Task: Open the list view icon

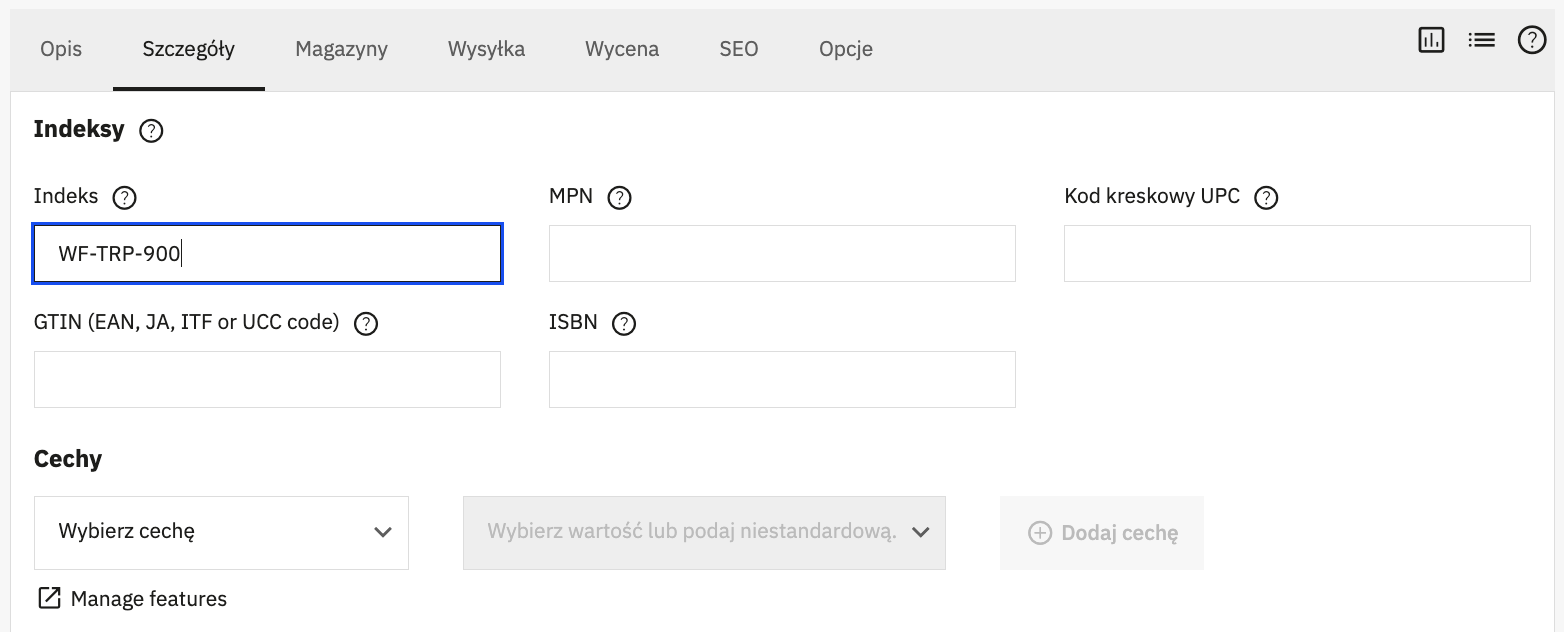Action: click(1481, 40)
